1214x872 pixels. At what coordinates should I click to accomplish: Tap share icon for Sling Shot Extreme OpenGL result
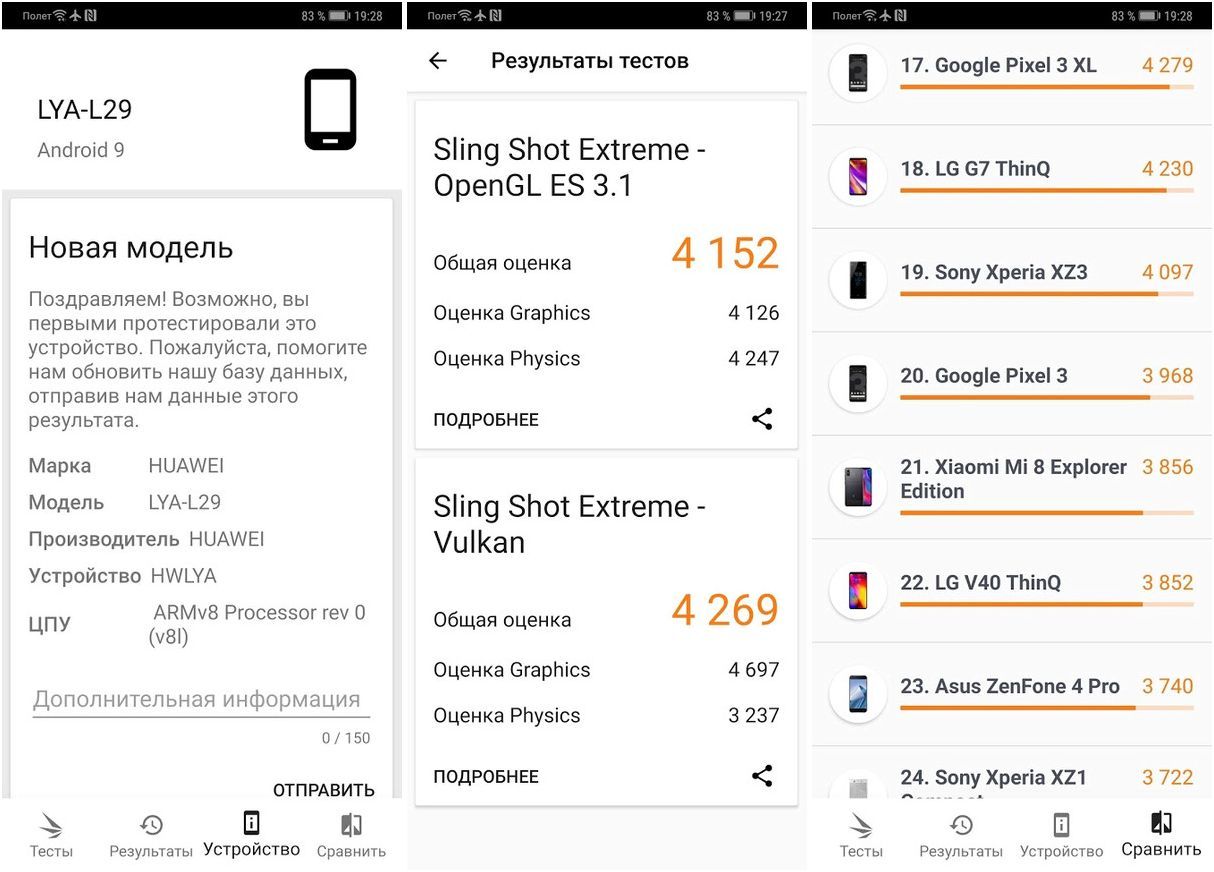[762, 419]
